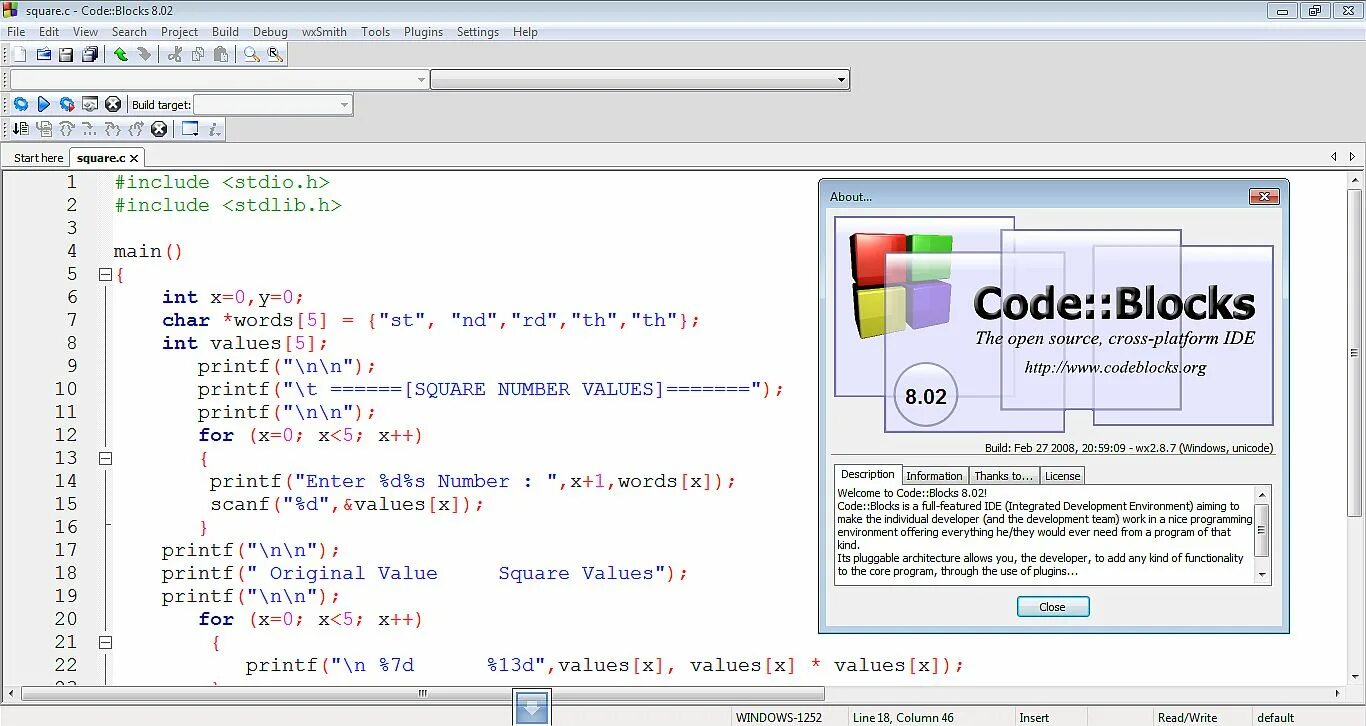Undo last edit with green arrow icon
1366x726 pixels.
[121, 55]
